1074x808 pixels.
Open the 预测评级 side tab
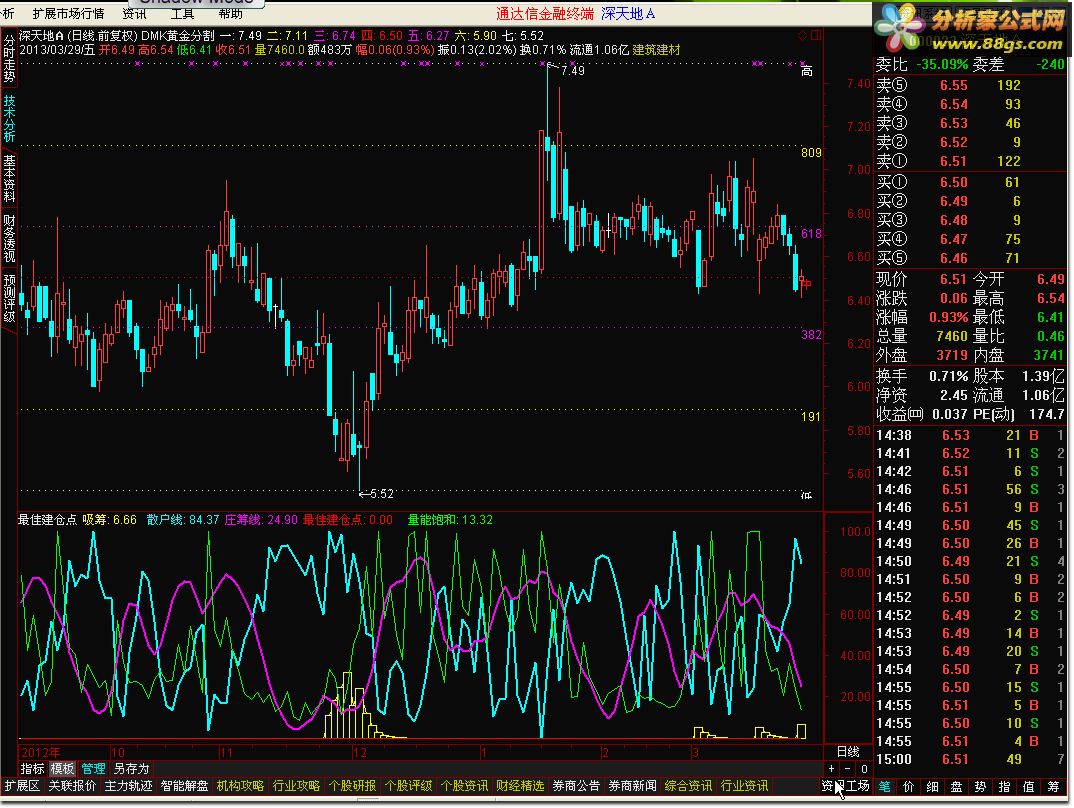tap(9, 298)
